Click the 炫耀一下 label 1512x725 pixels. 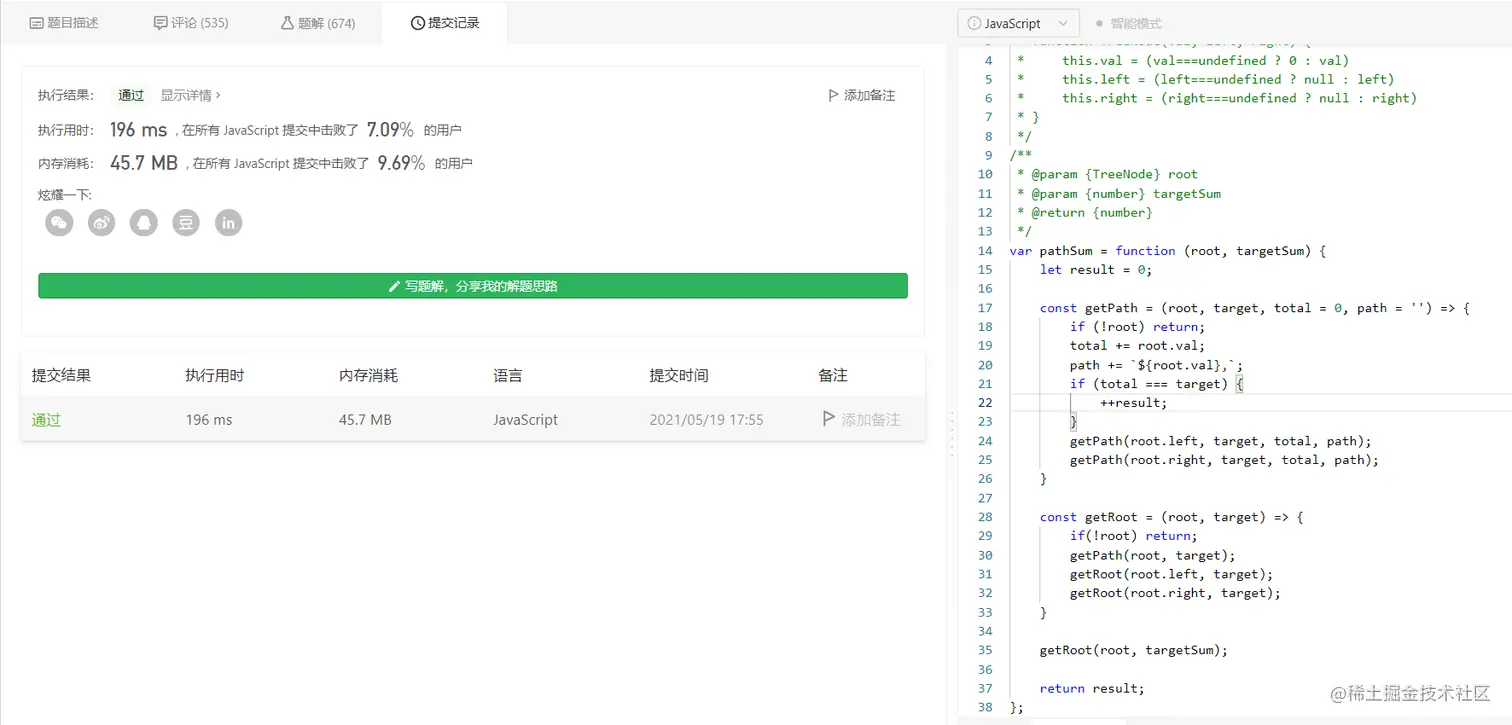pyautogui.click(x=65, y=195)
